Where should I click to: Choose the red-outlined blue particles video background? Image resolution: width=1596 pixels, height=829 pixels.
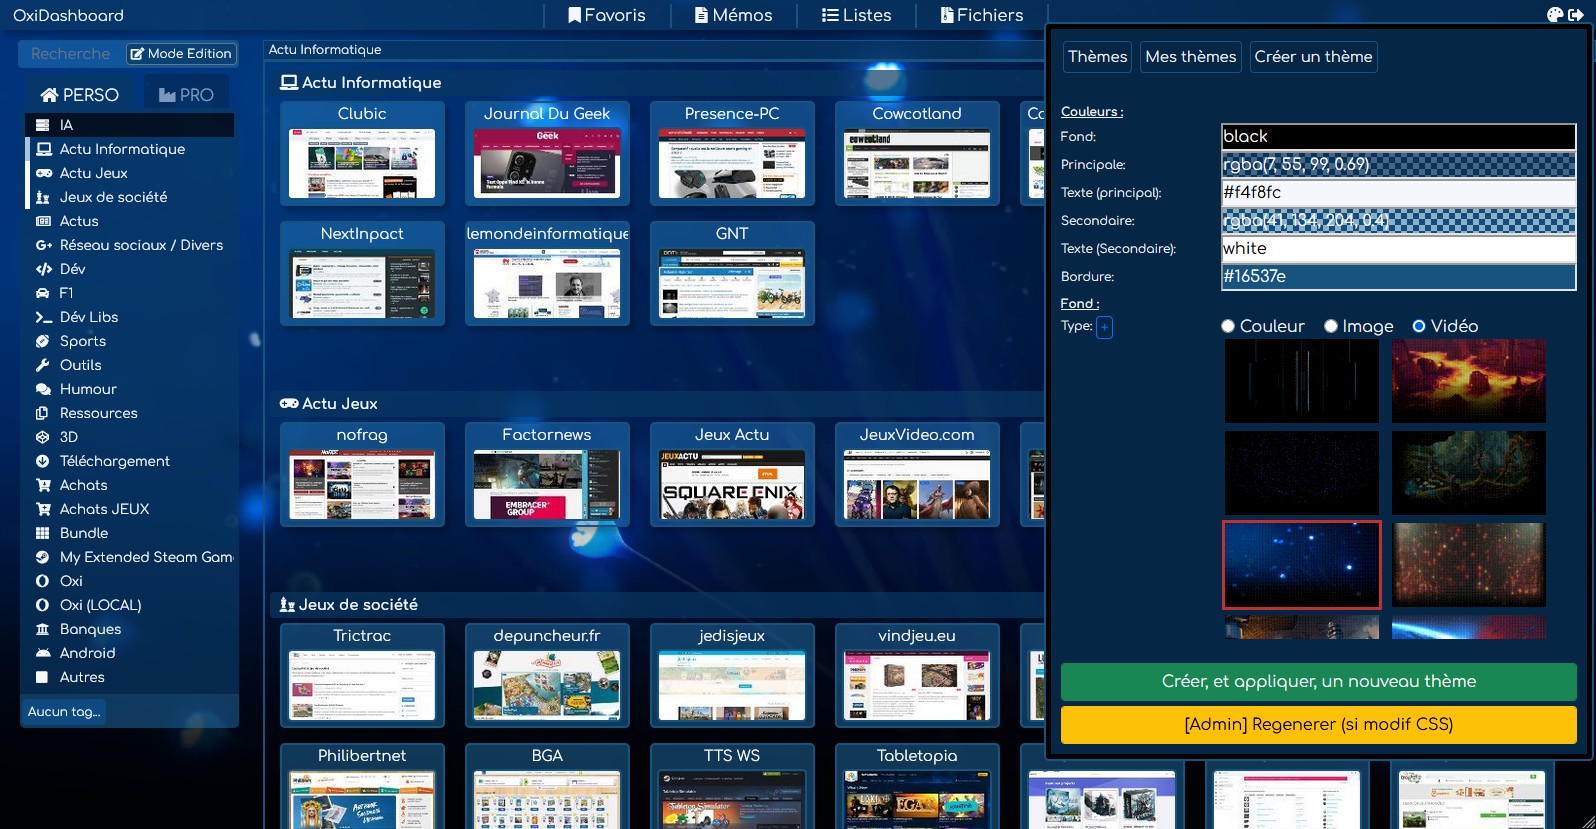[1302, 565]
